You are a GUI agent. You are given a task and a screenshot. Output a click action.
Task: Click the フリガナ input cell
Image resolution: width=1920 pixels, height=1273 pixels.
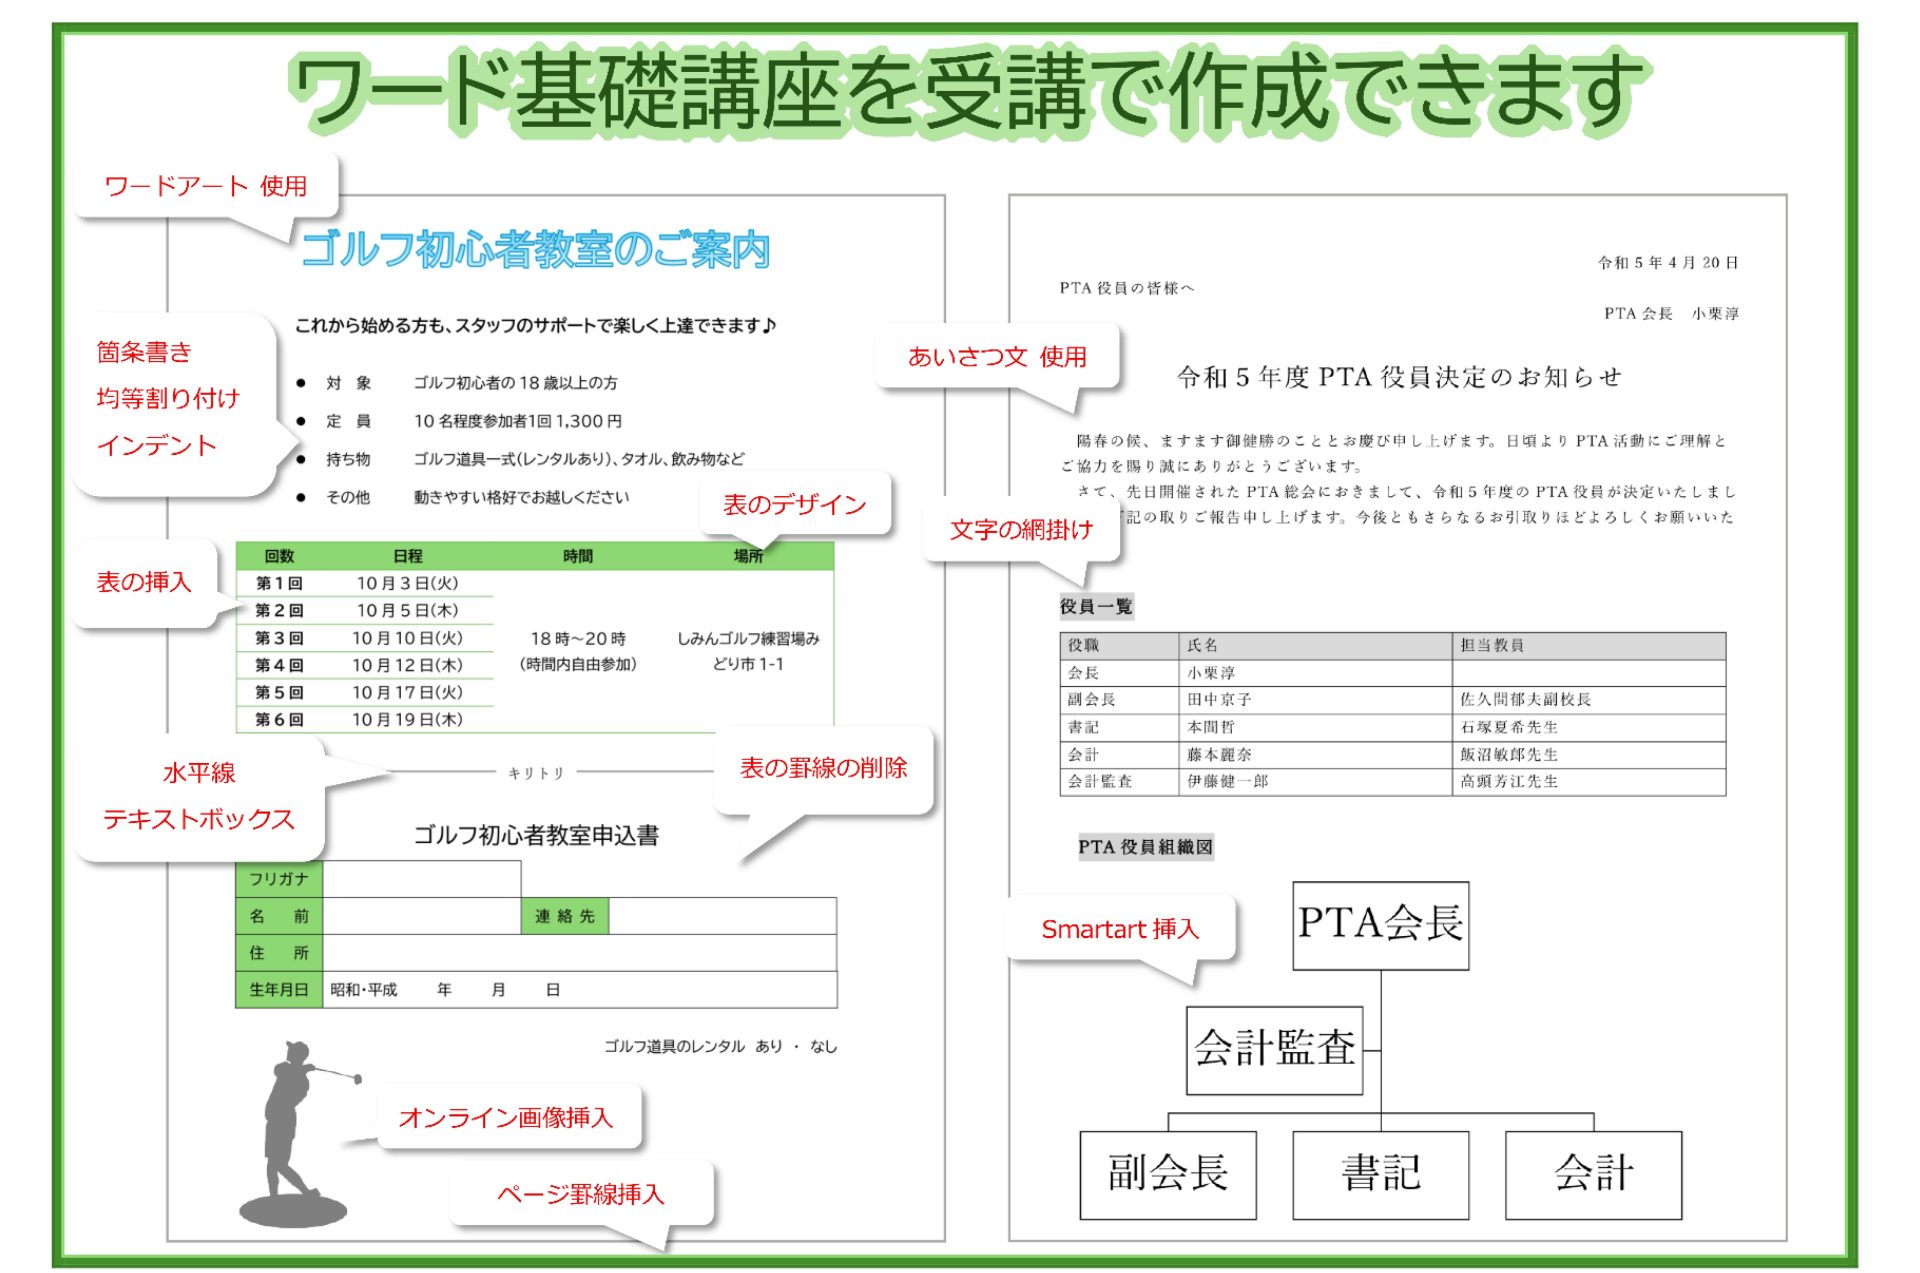point(421,879)
